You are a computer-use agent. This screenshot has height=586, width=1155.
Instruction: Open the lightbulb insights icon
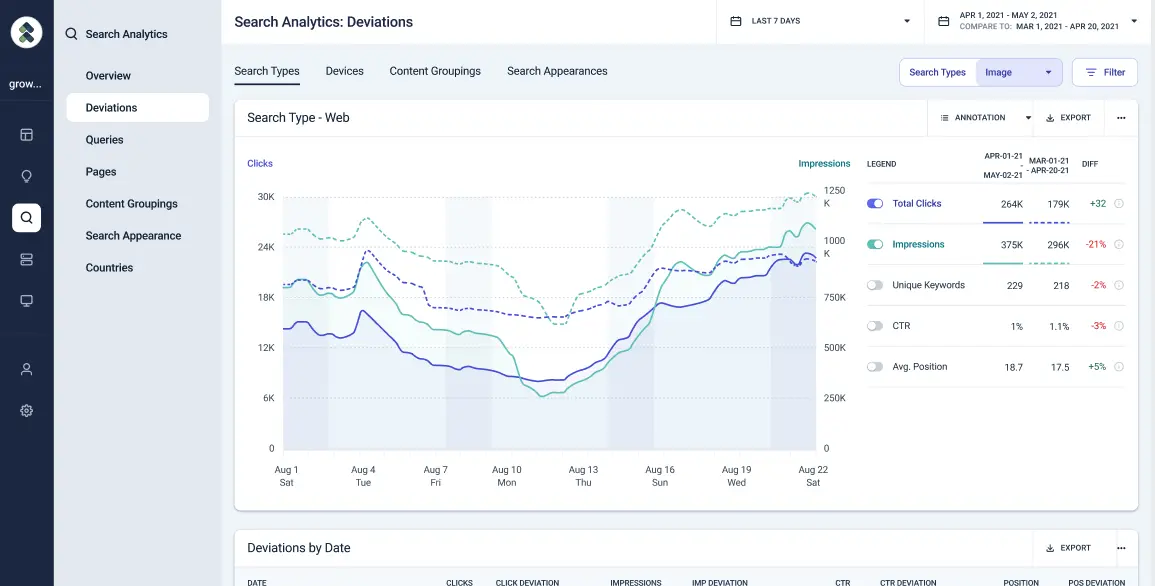[27, 176]
